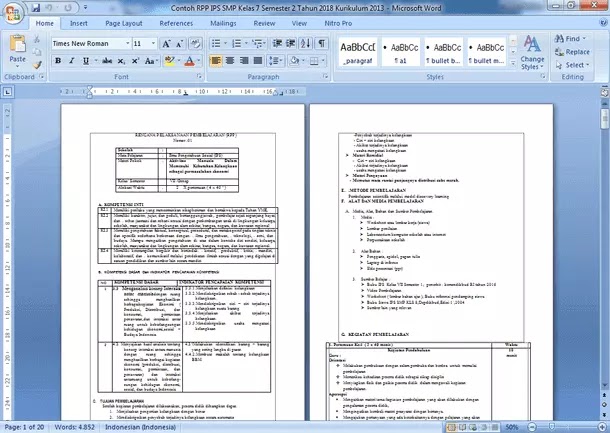The image size is (610, 433).
Task: Click Find in Editing group
Action: tap(570, 39)
